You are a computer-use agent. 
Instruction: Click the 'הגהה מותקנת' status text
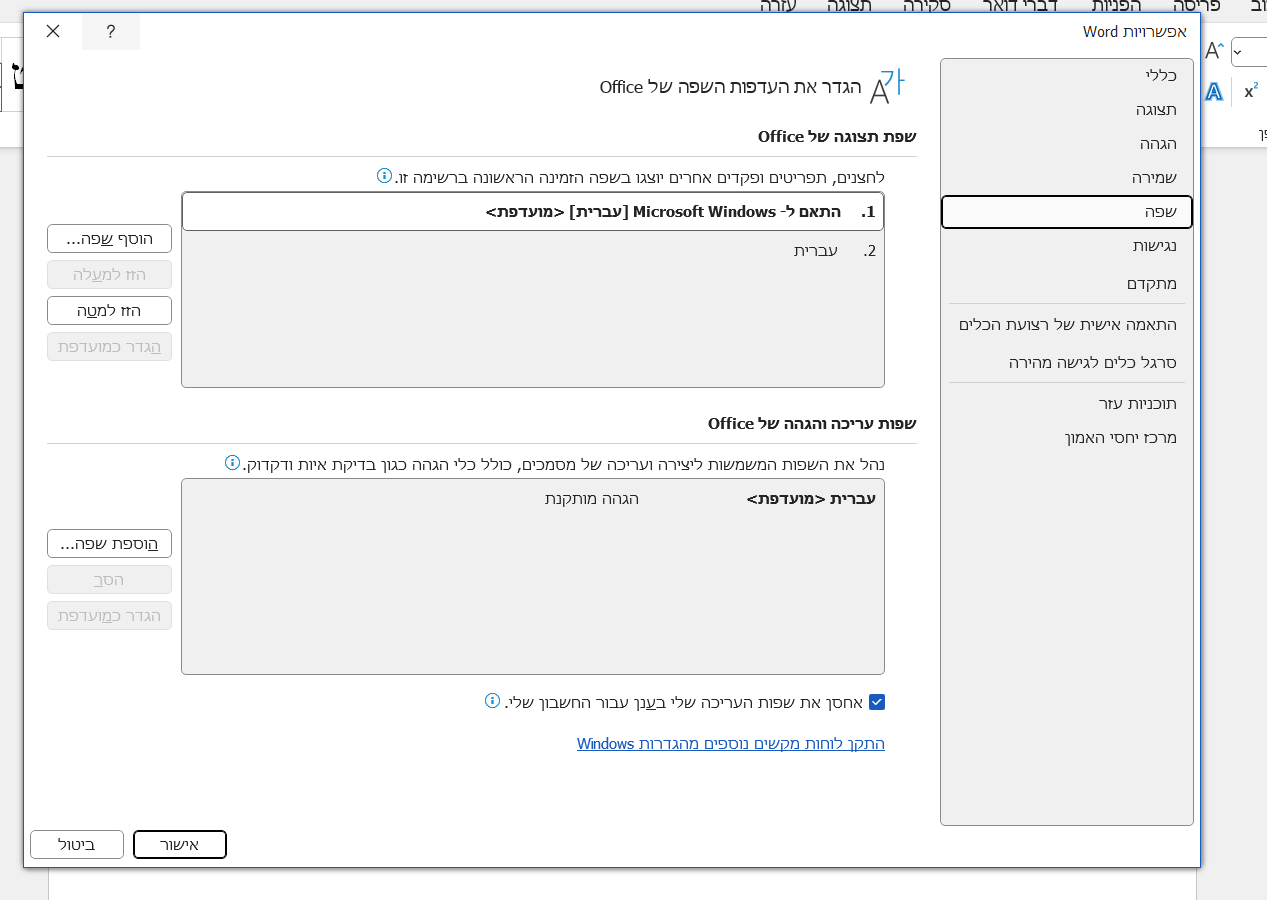(592, 499)
